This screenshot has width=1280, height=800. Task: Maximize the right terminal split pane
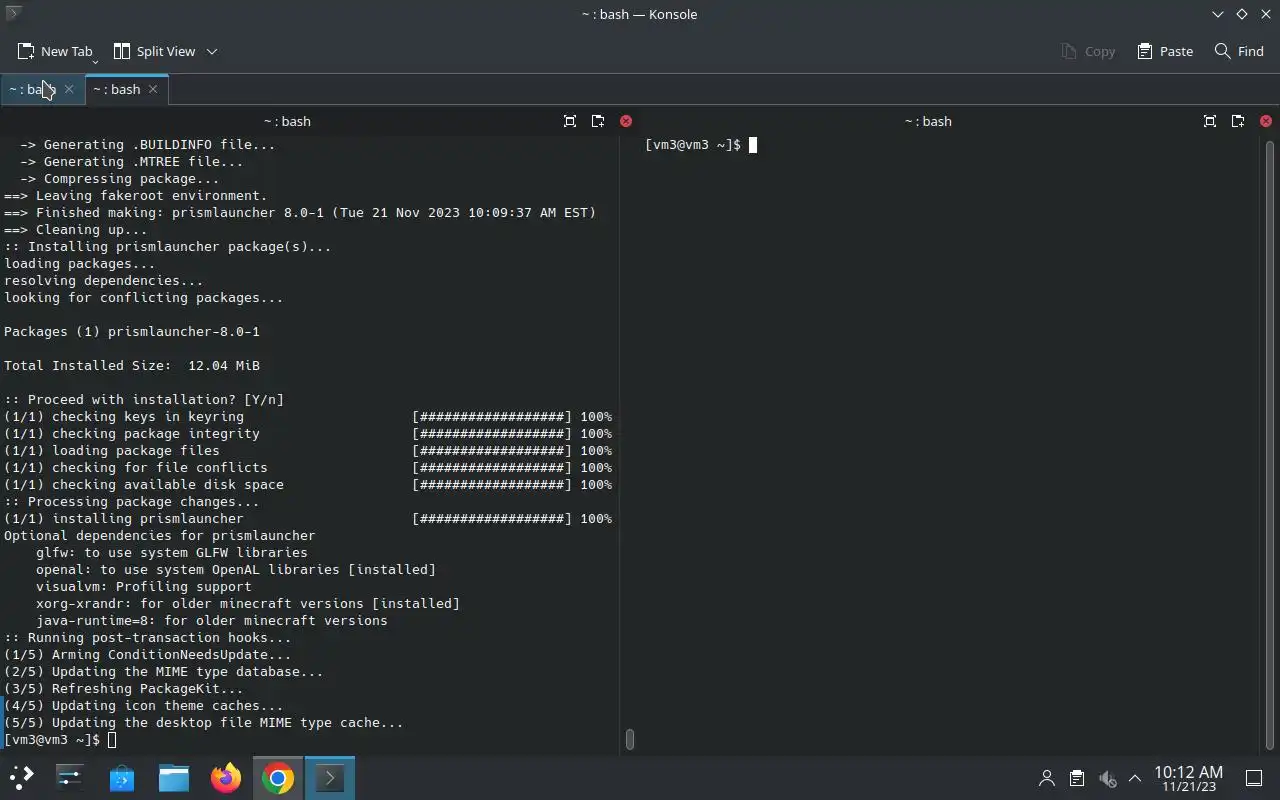(x=1210, y=121)
